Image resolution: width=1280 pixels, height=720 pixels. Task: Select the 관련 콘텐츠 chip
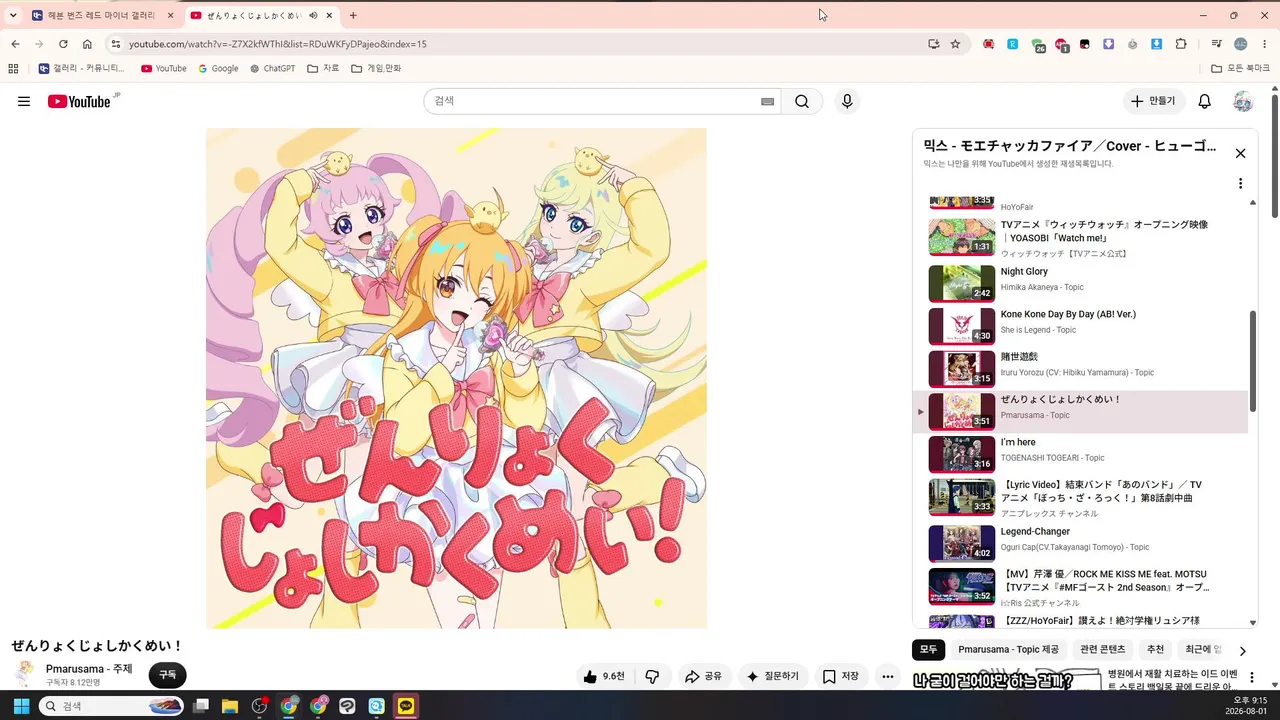(1102, 650)
